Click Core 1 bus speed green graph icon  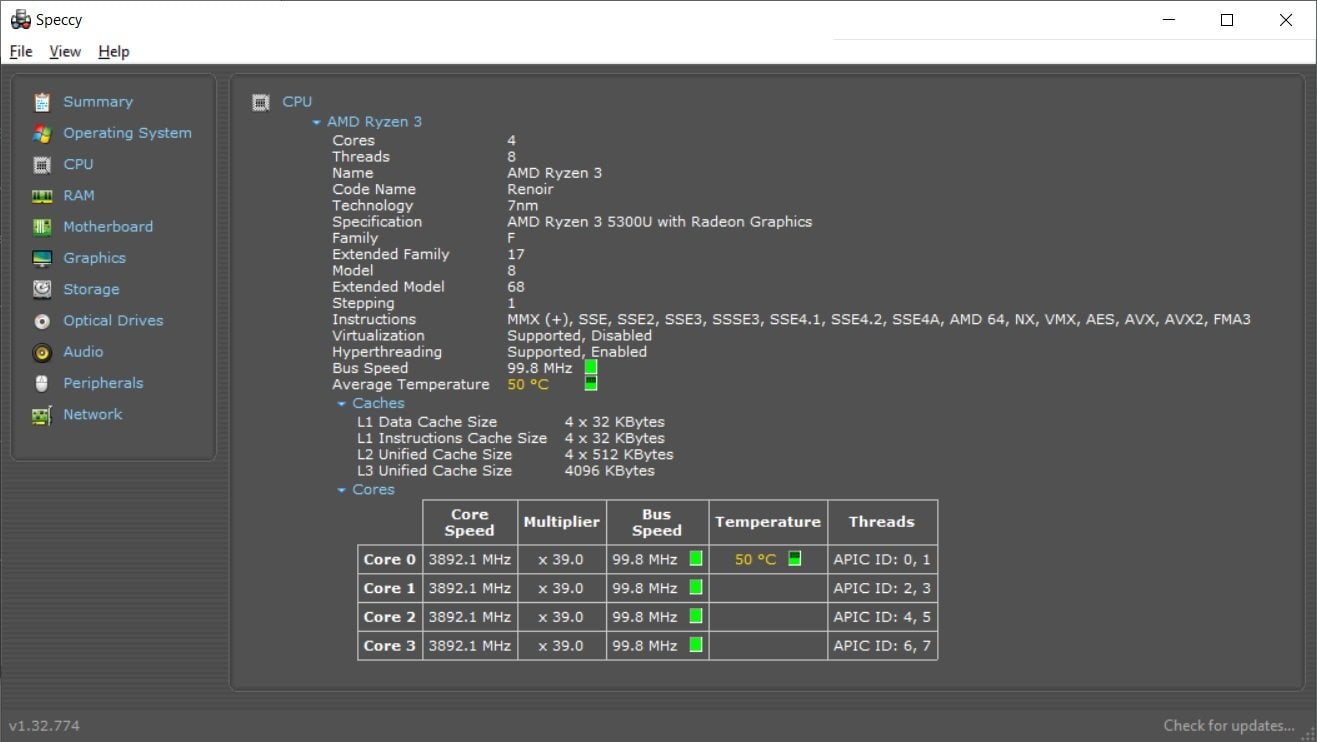click(x=696, y=587)
